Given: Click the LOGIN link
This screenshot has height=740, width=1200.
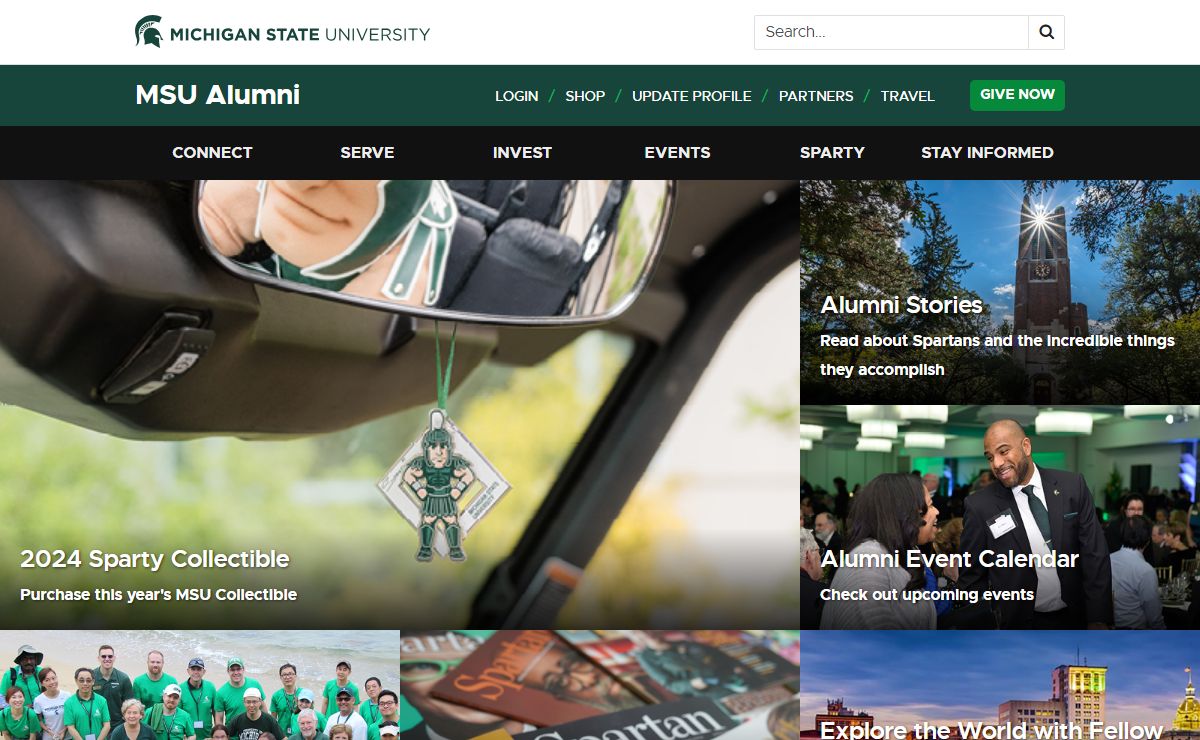Looking at the screenshot, I should [x=516, y=96].
